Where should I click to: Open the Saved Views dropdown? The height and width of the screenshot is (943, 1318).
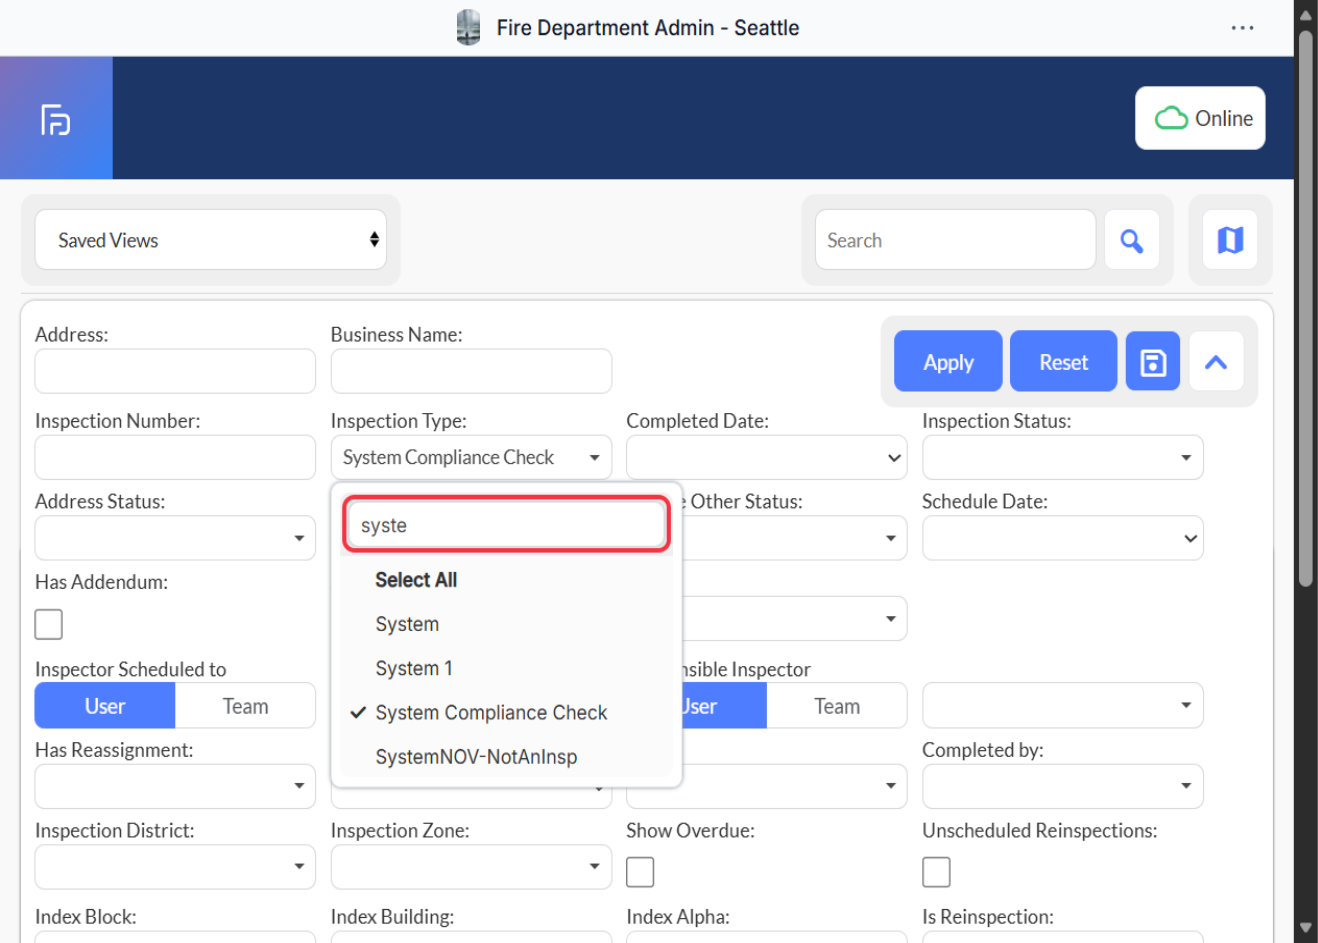211,240
